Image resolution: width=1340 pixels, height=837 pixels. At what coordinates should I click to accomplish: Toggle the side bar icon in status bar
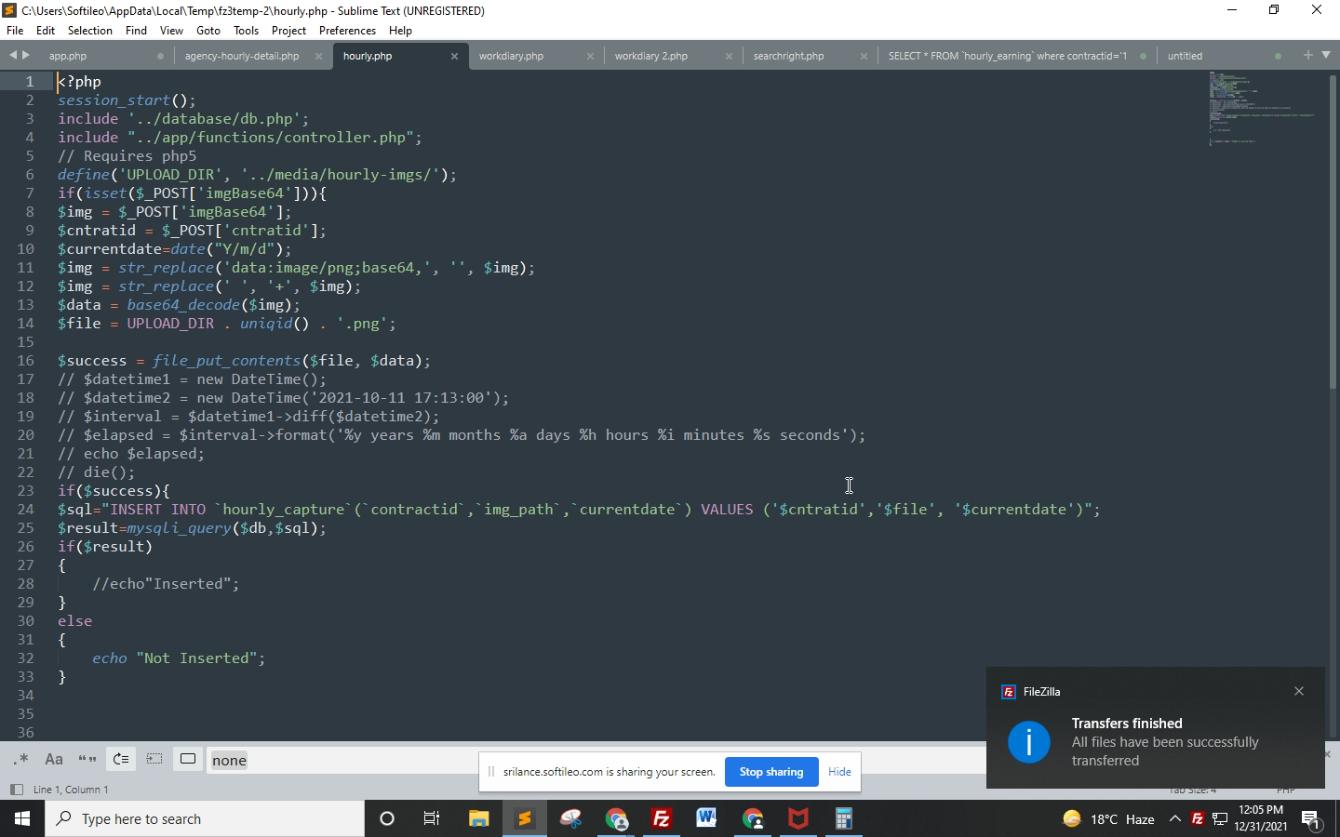tap(16, 789)
